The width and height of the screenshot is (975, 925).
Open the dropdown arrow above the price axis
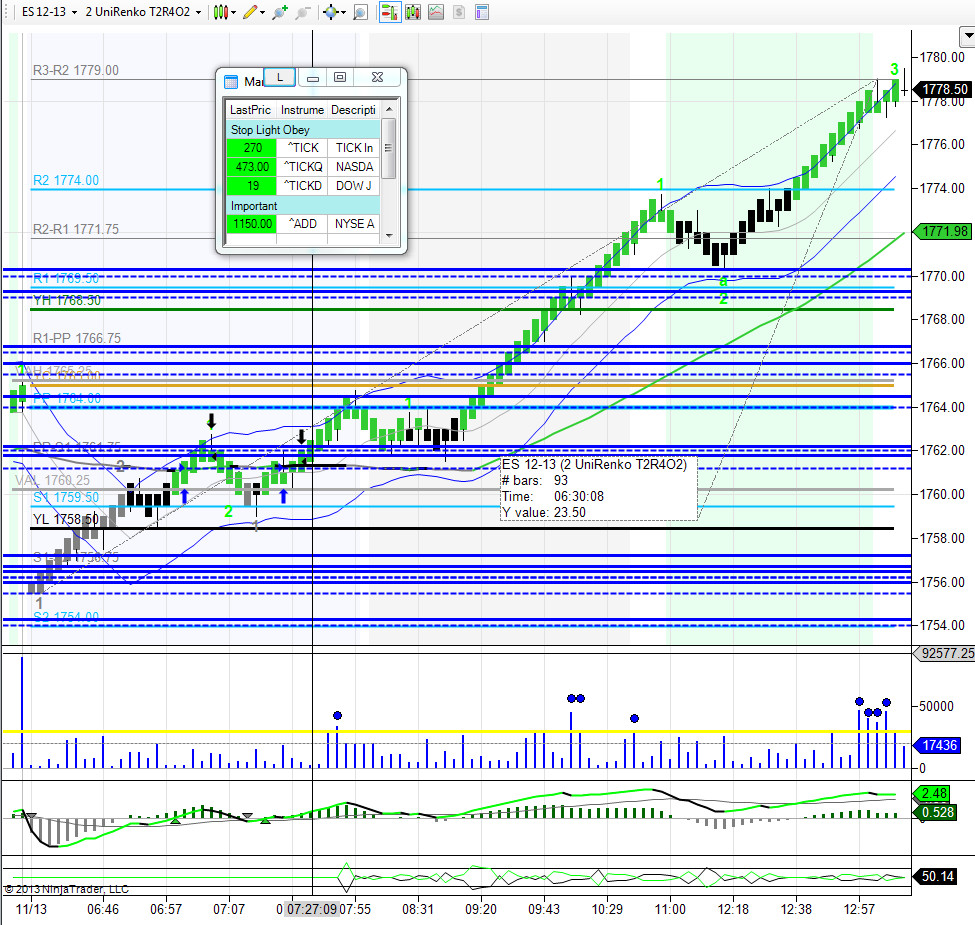[969, 36]
